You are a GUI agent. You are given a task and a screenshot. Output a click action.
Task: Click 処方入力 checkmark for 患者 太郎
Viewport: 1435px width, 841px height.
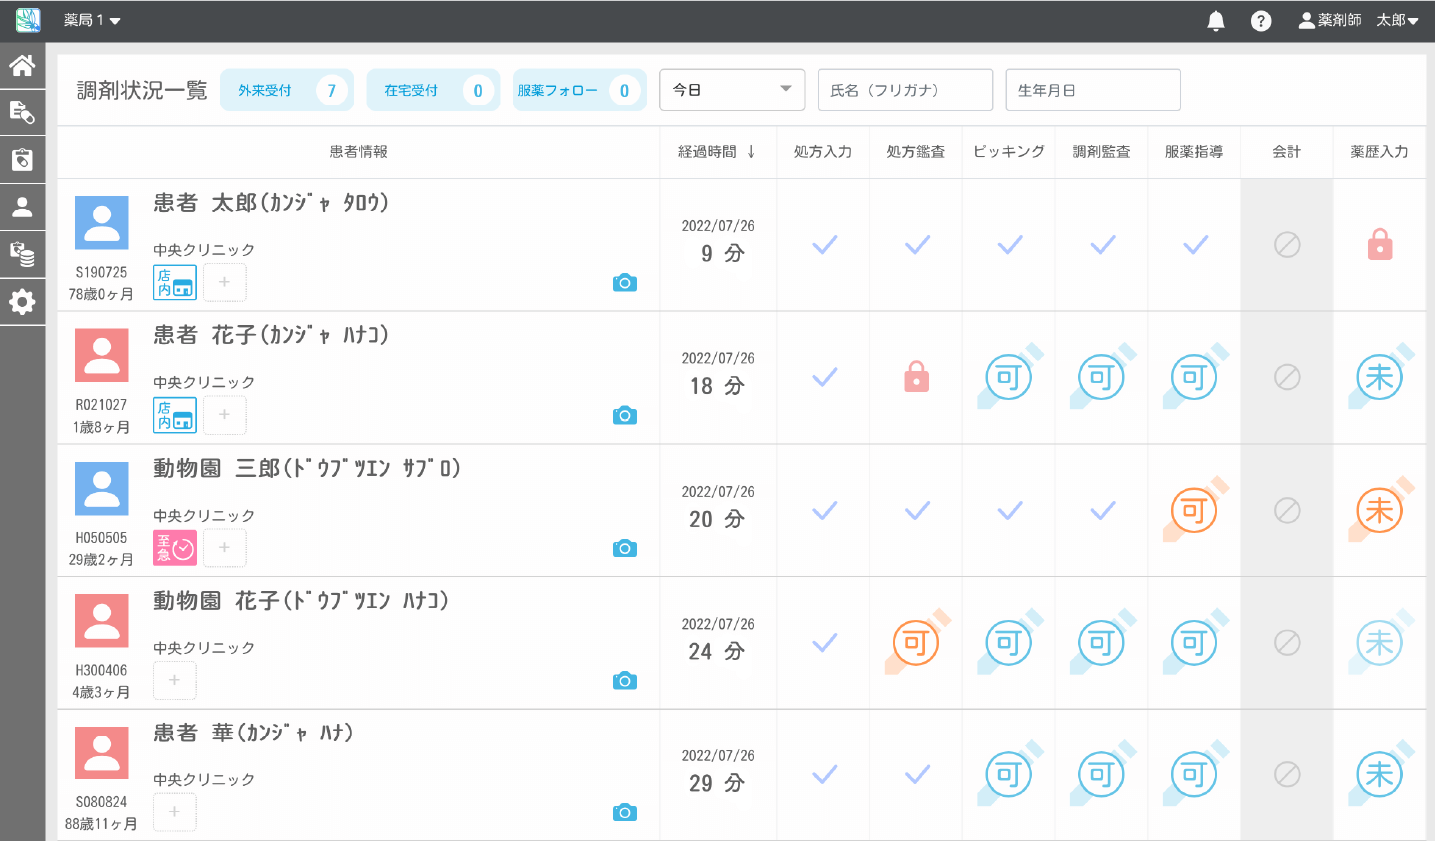tap(824, 244)
